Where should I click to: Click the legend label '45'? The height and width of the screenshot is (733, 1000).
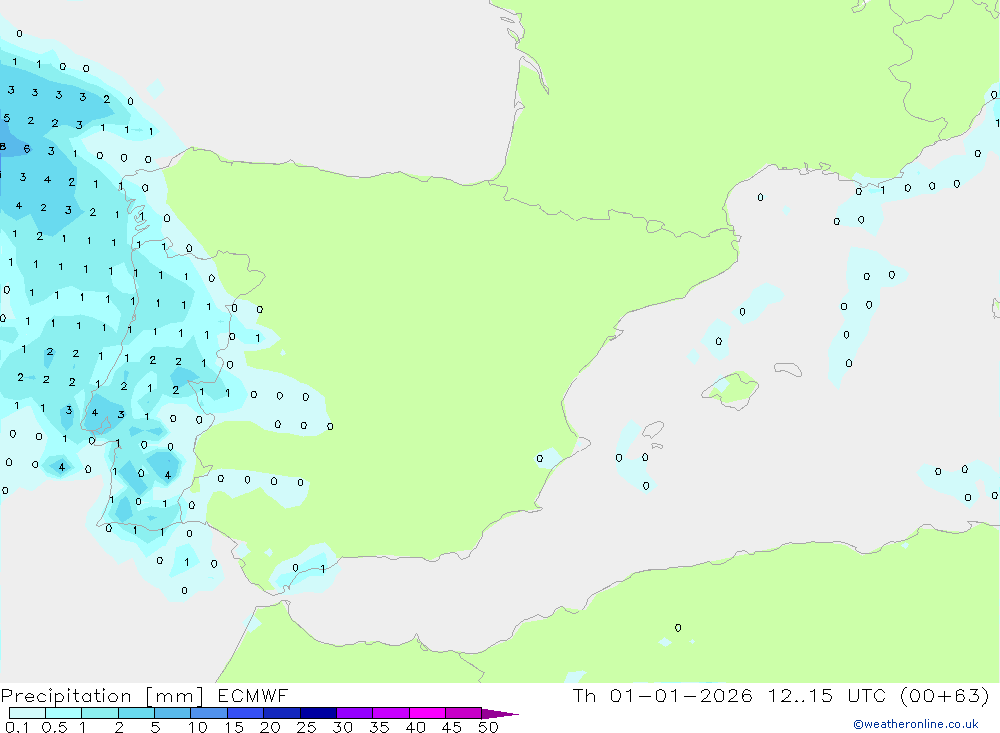(x=452, y=727)
